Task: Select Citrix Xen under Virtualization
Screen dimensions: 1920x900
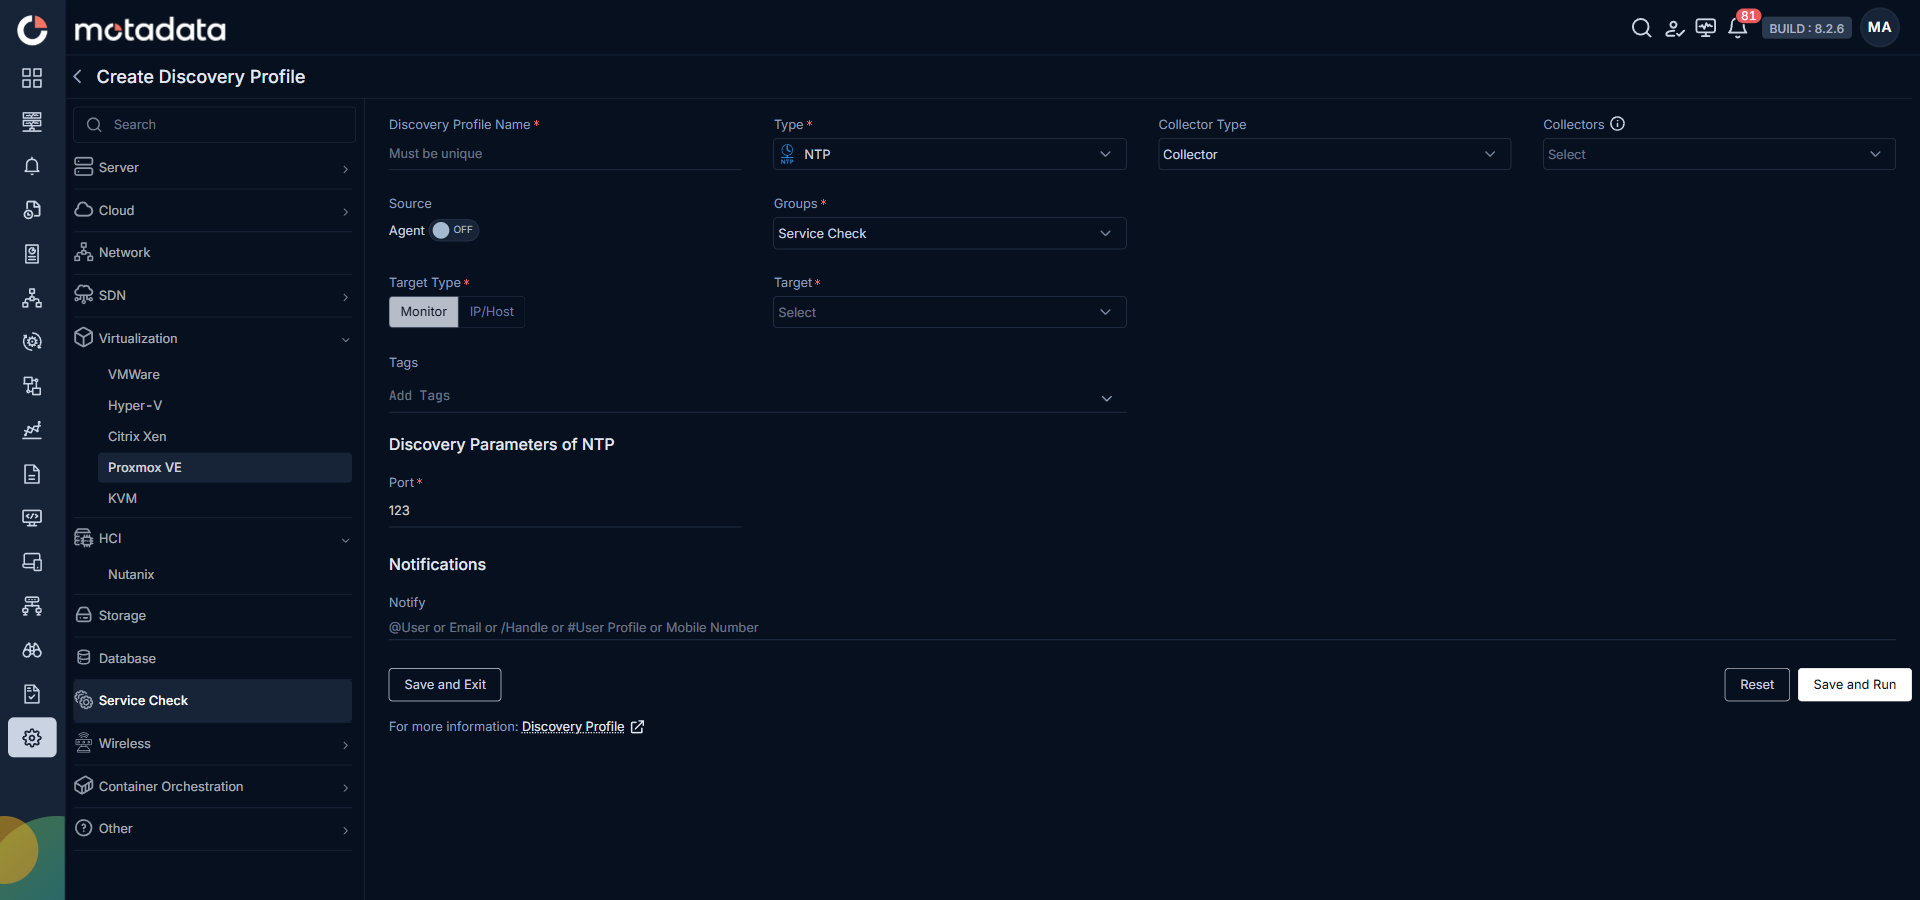Action: pos(137,437)
